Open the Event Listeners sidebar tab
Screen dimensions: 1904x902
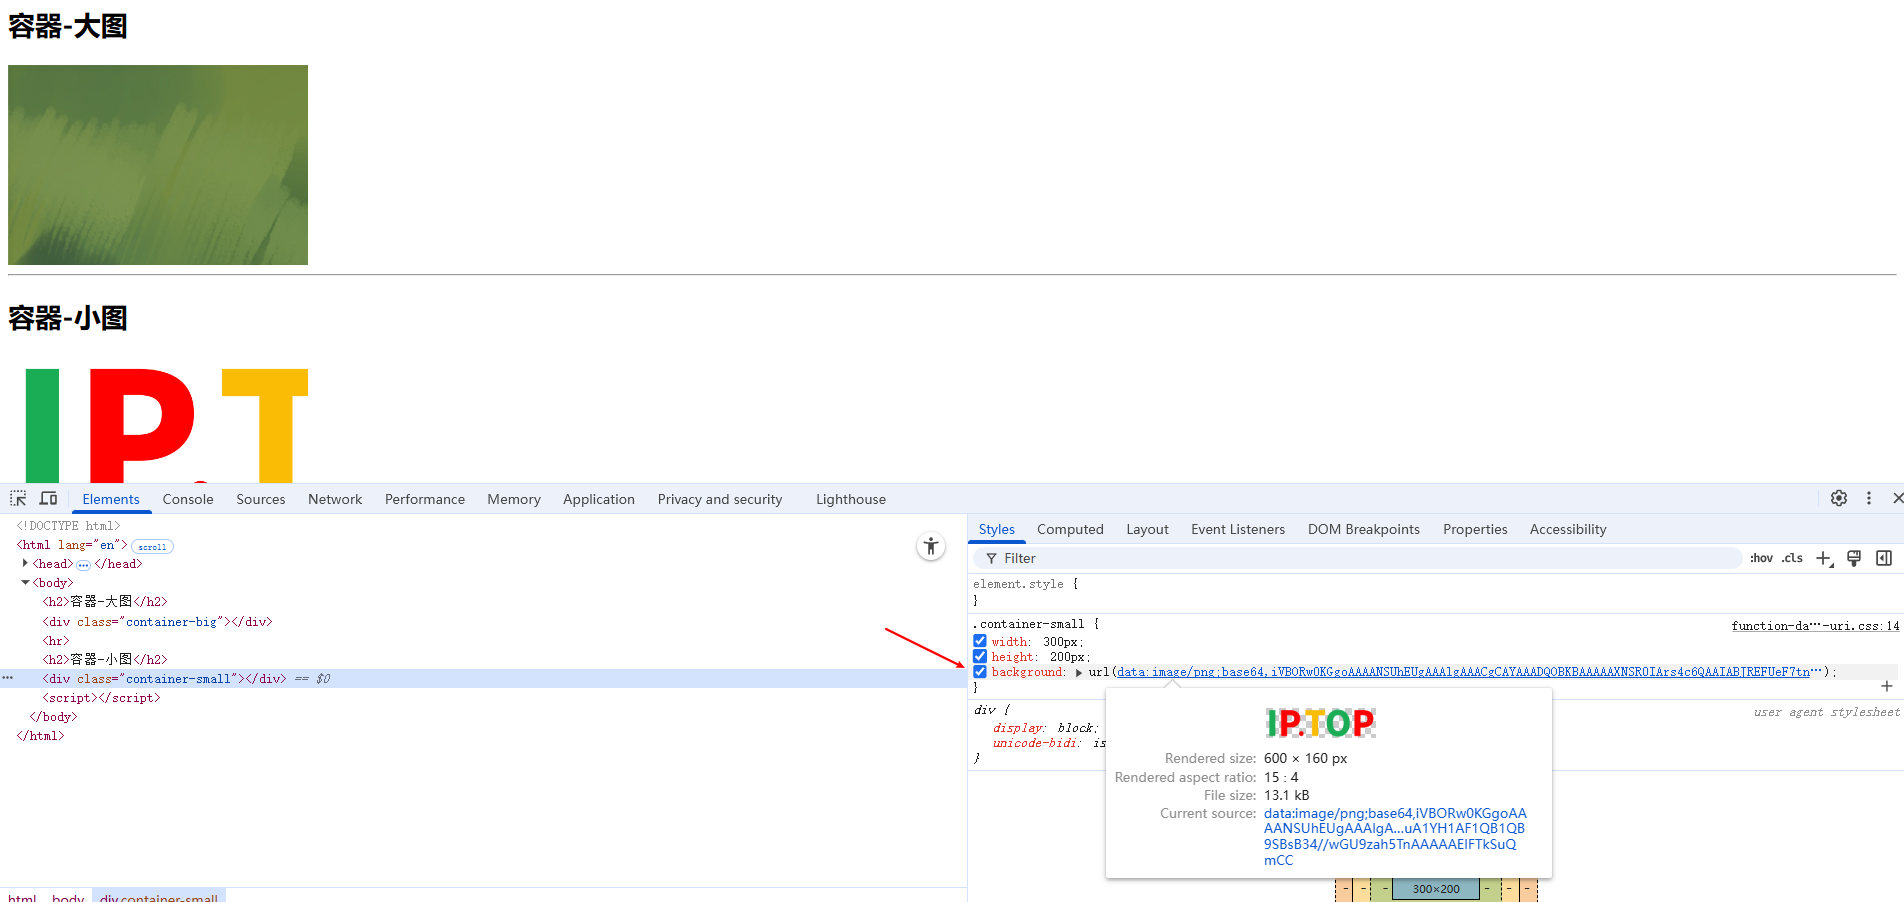(x=1238, y=529)
